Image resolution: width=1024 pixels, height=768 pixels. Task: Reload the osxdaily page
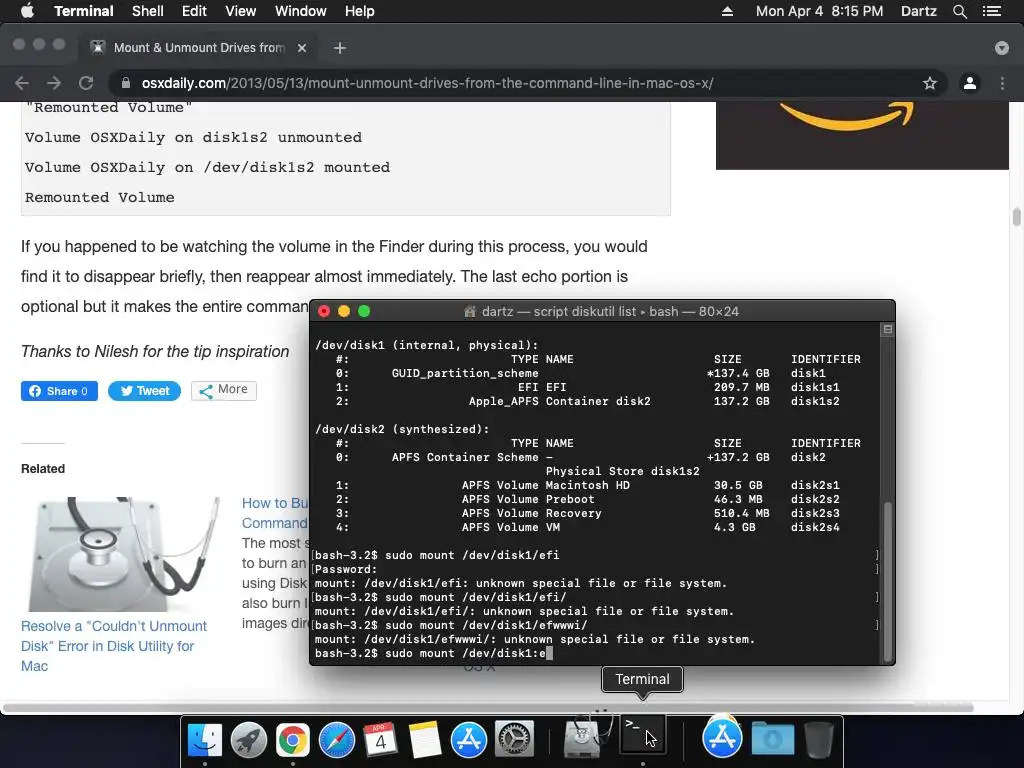(86, 83)
